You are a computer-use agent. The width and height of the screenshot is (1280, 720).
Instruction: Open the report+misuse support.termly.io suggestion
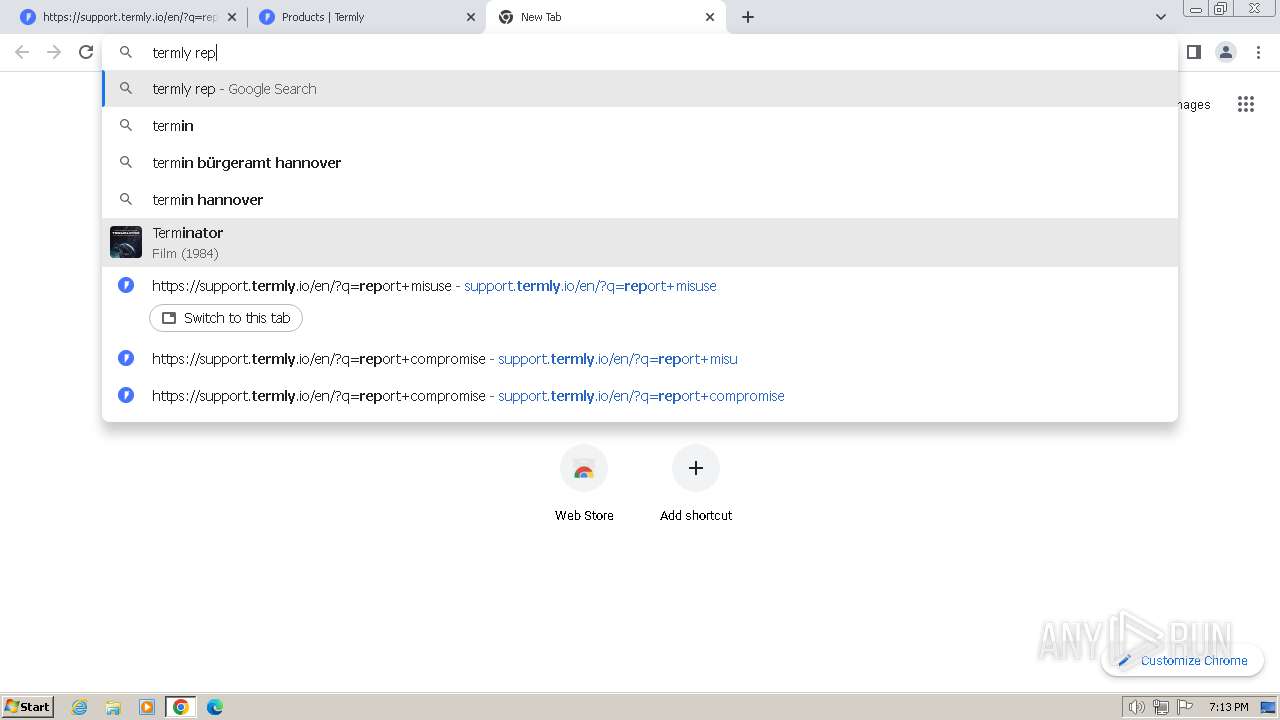pos(640,286)
